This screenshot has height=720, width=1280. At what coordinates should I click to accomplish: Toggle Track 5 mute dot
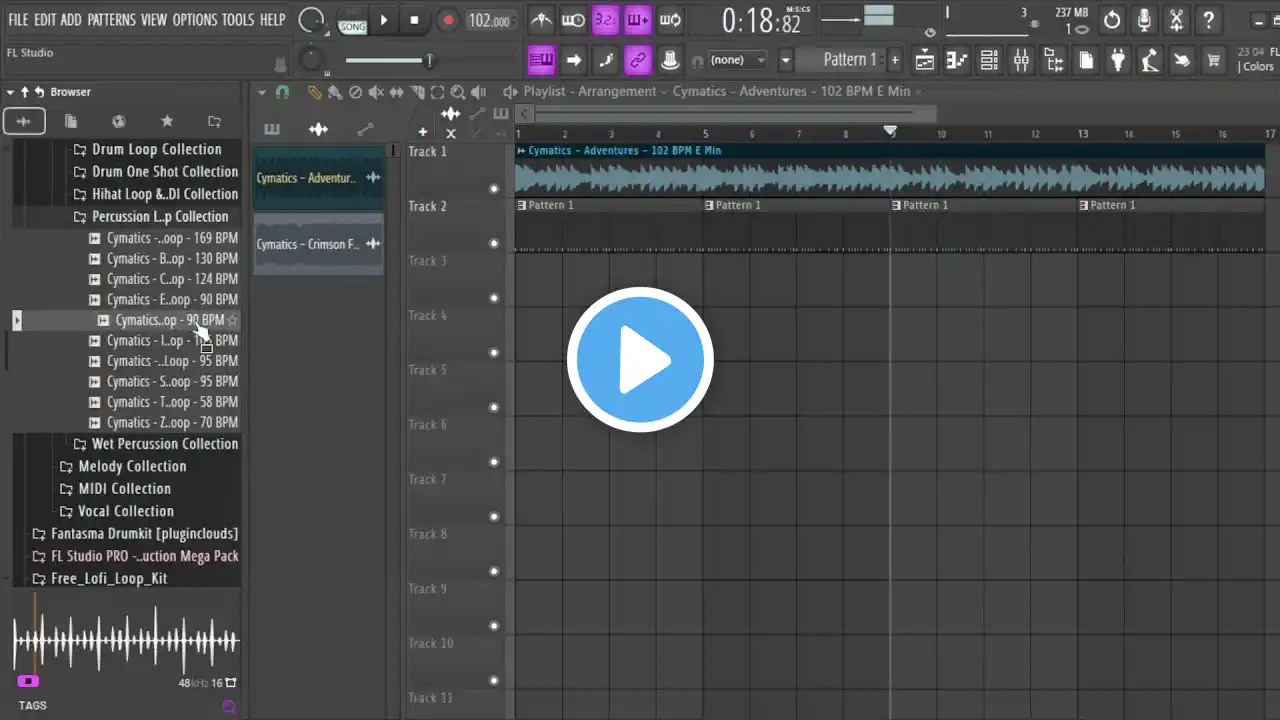pyautogui.click(x=493, y=407)
